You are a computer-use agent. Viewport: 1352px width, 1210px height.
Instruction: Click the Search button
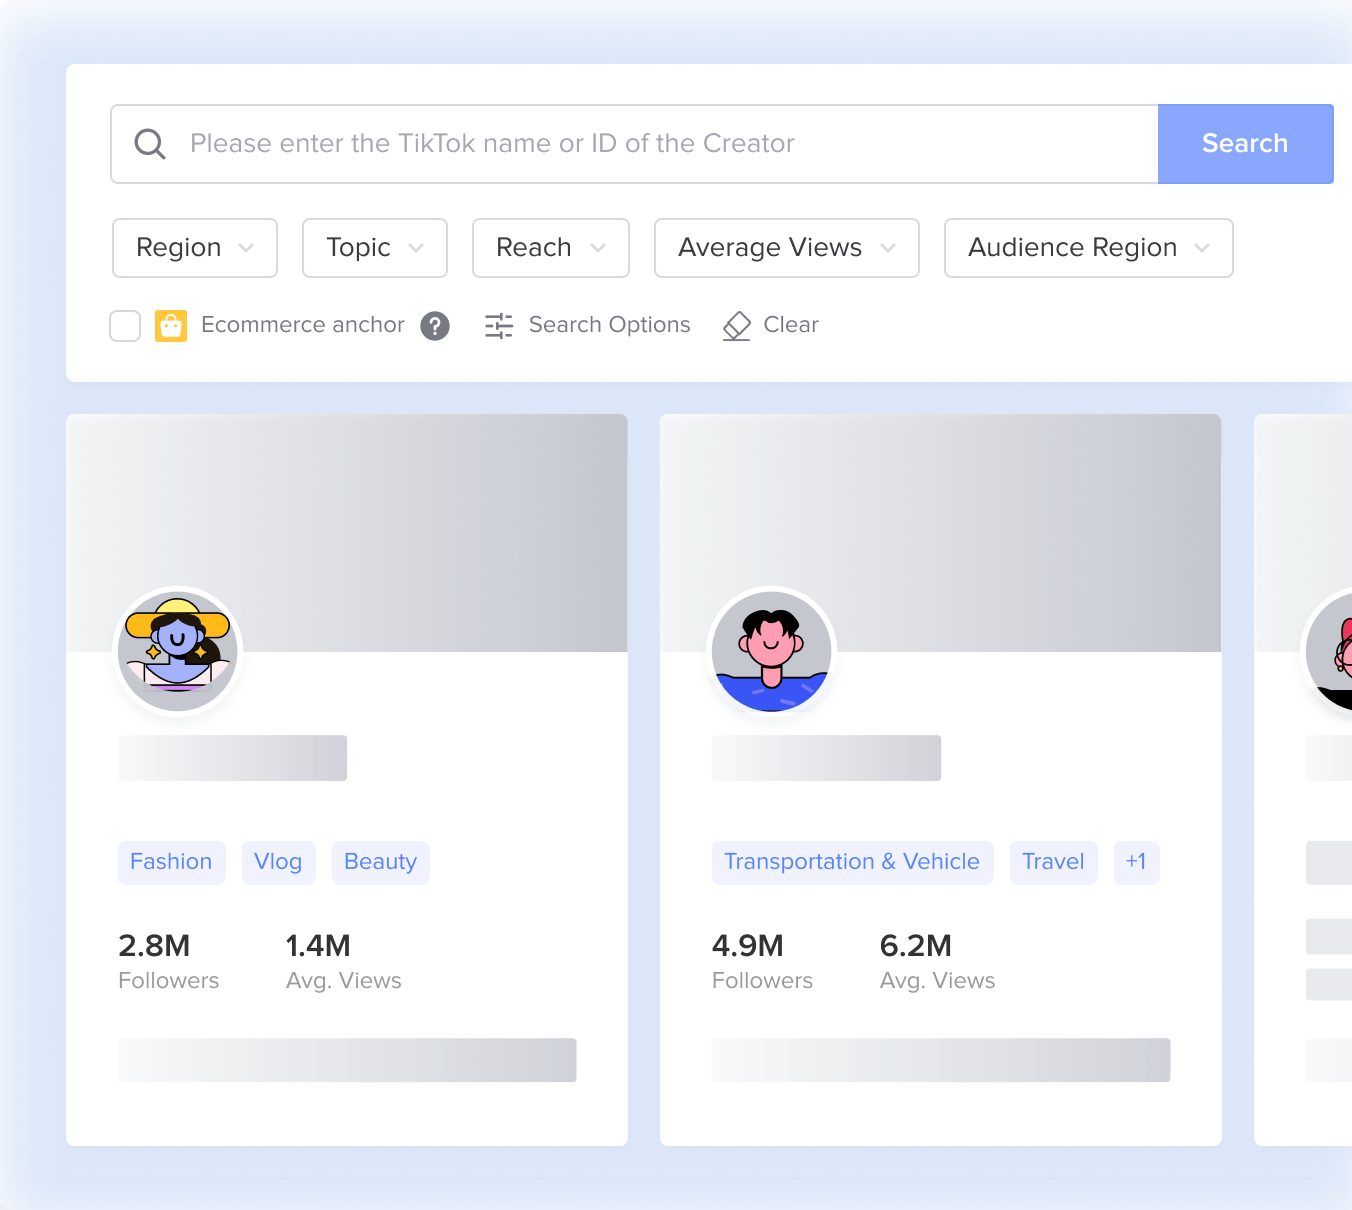coord(1245,143)
